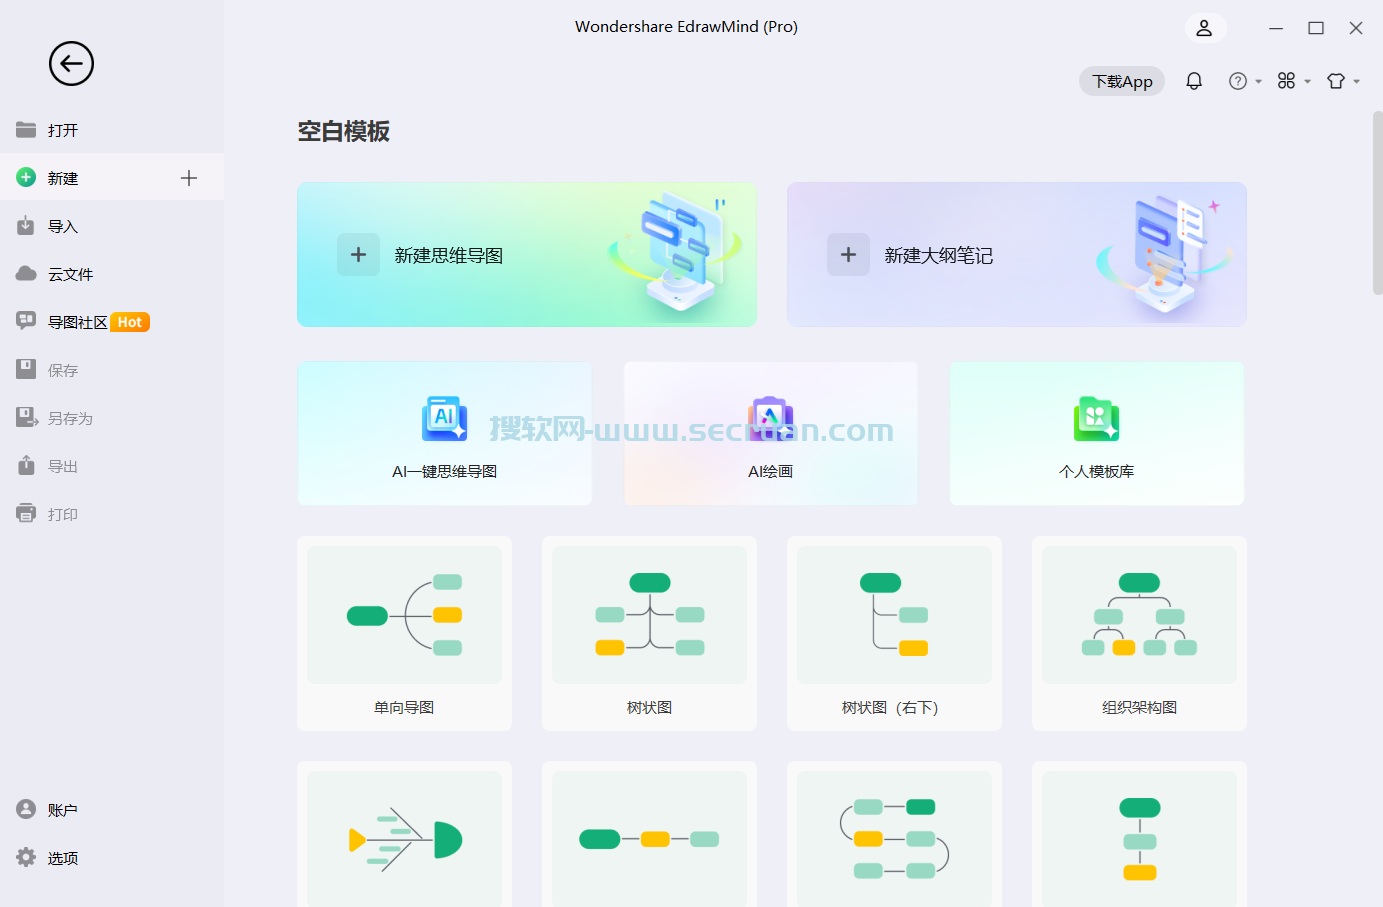Click 保存 in the sidebar
The width and height of the screenshot is (1383, 907).
coord(112,370)
